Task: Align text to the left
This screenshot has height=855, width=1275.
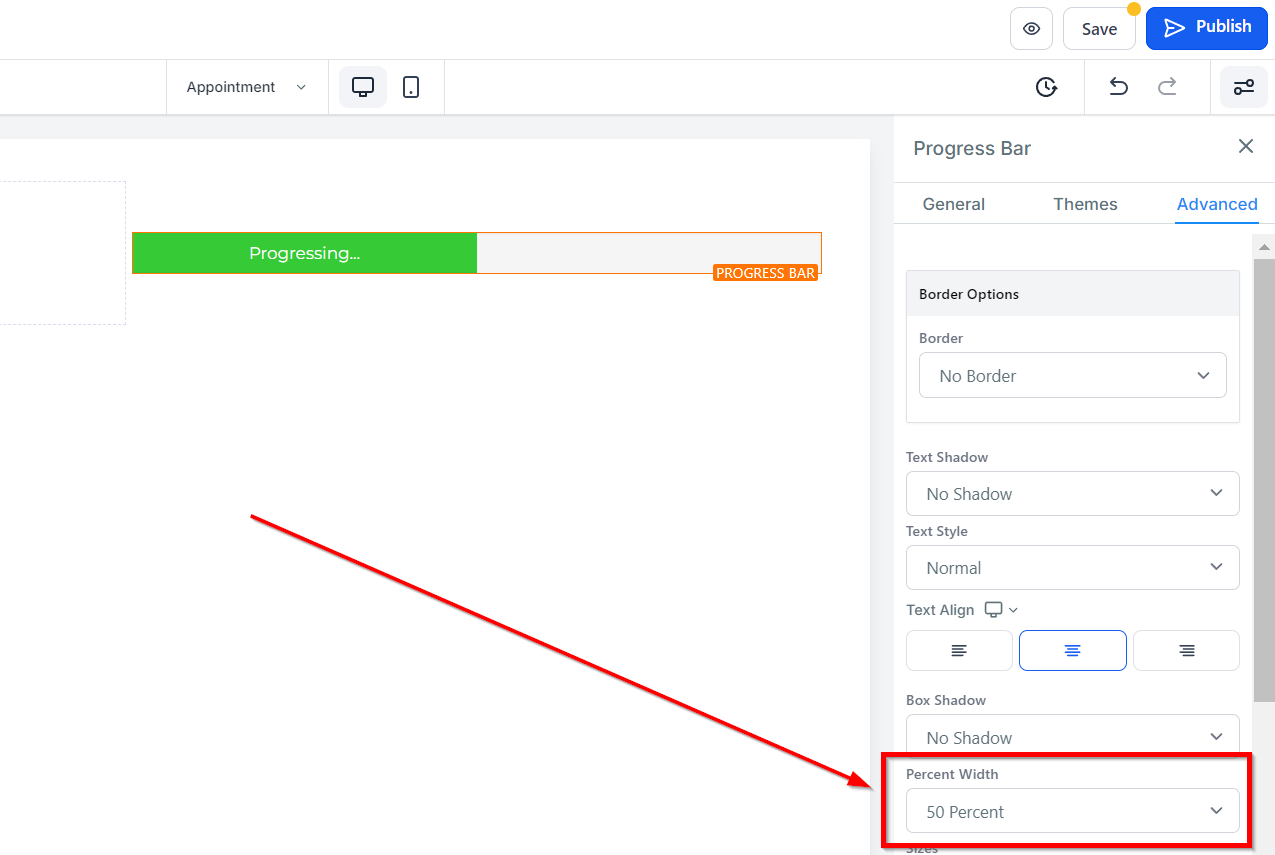Action: point(959,650)
